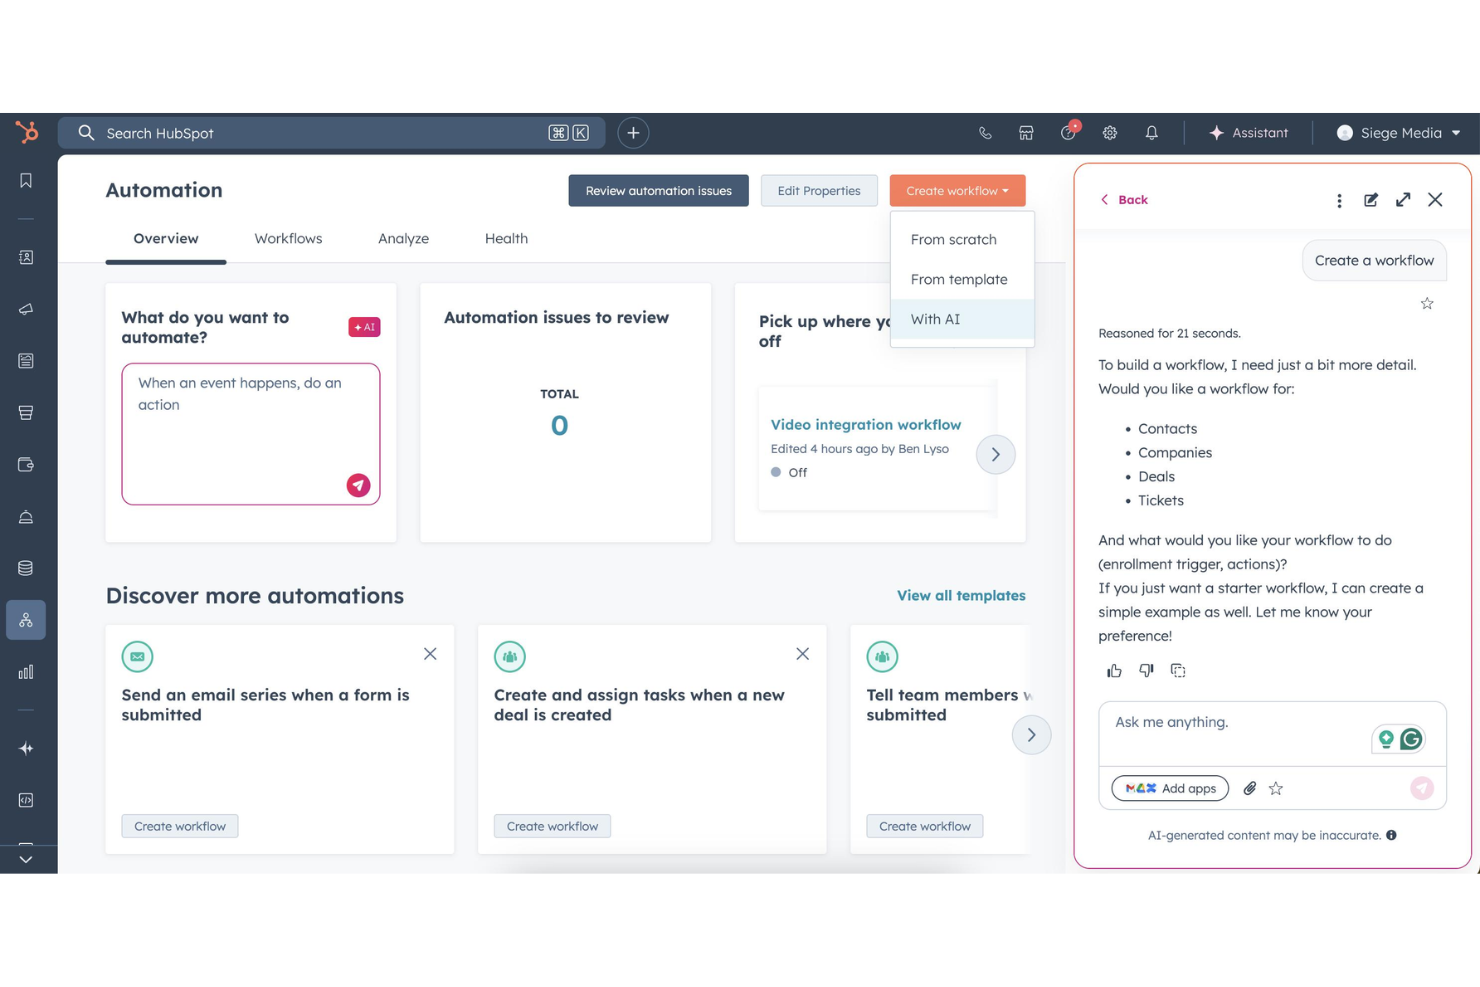Switch to the Overview tab

pos(166,239)
